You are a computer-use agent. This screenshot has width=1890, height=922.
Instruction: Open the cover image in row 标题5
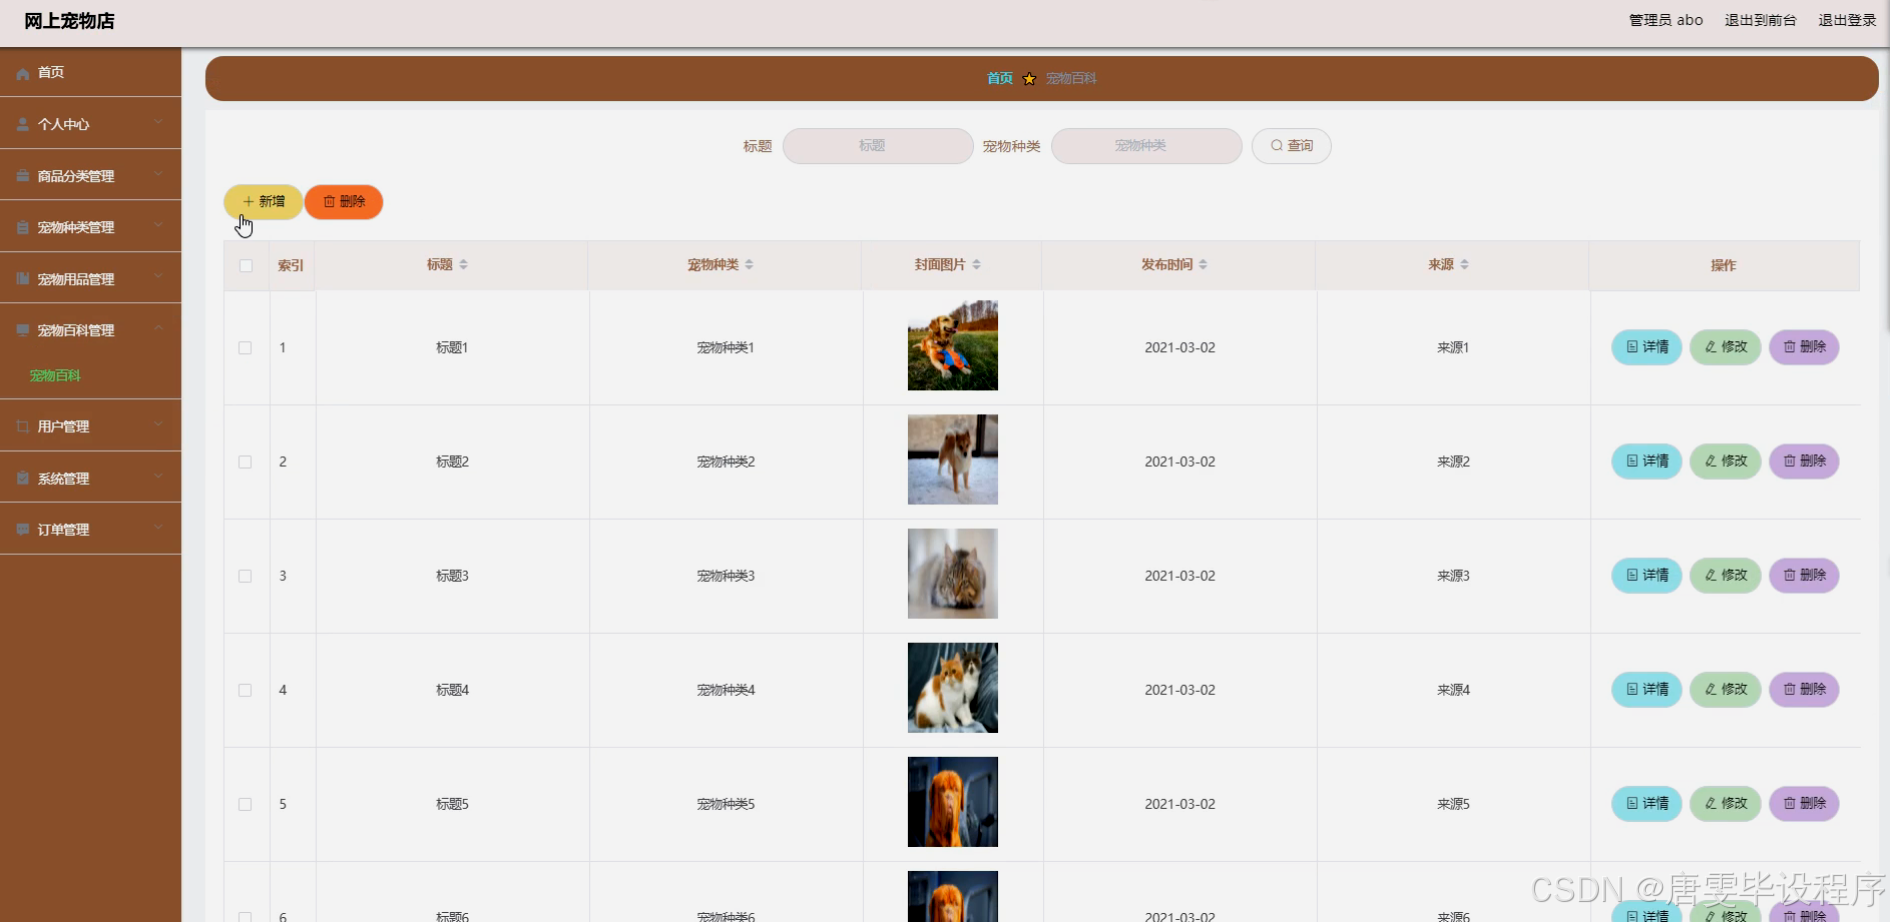point(952,801)
